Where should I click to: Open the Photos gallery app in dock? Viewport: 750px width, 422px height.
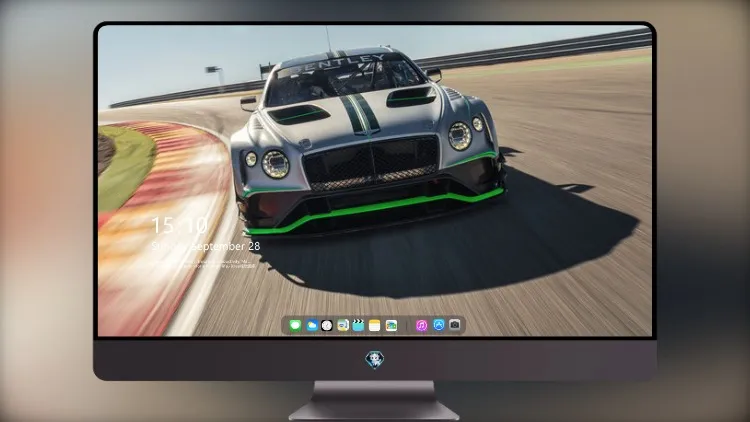391,325
